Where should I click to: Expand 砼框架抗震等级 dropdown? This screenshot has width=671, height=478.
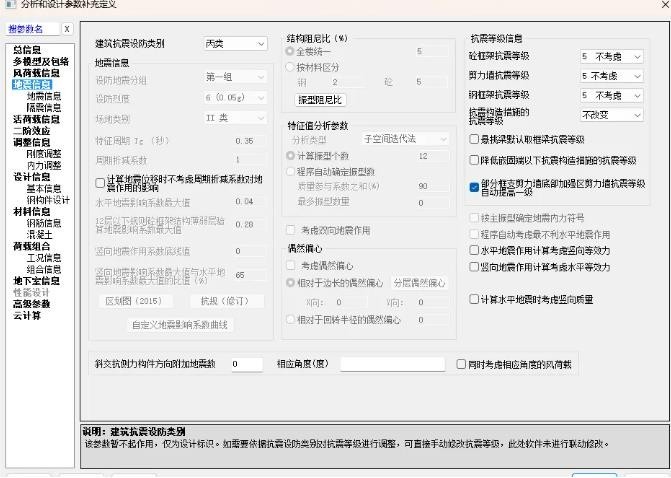[612, 56]
